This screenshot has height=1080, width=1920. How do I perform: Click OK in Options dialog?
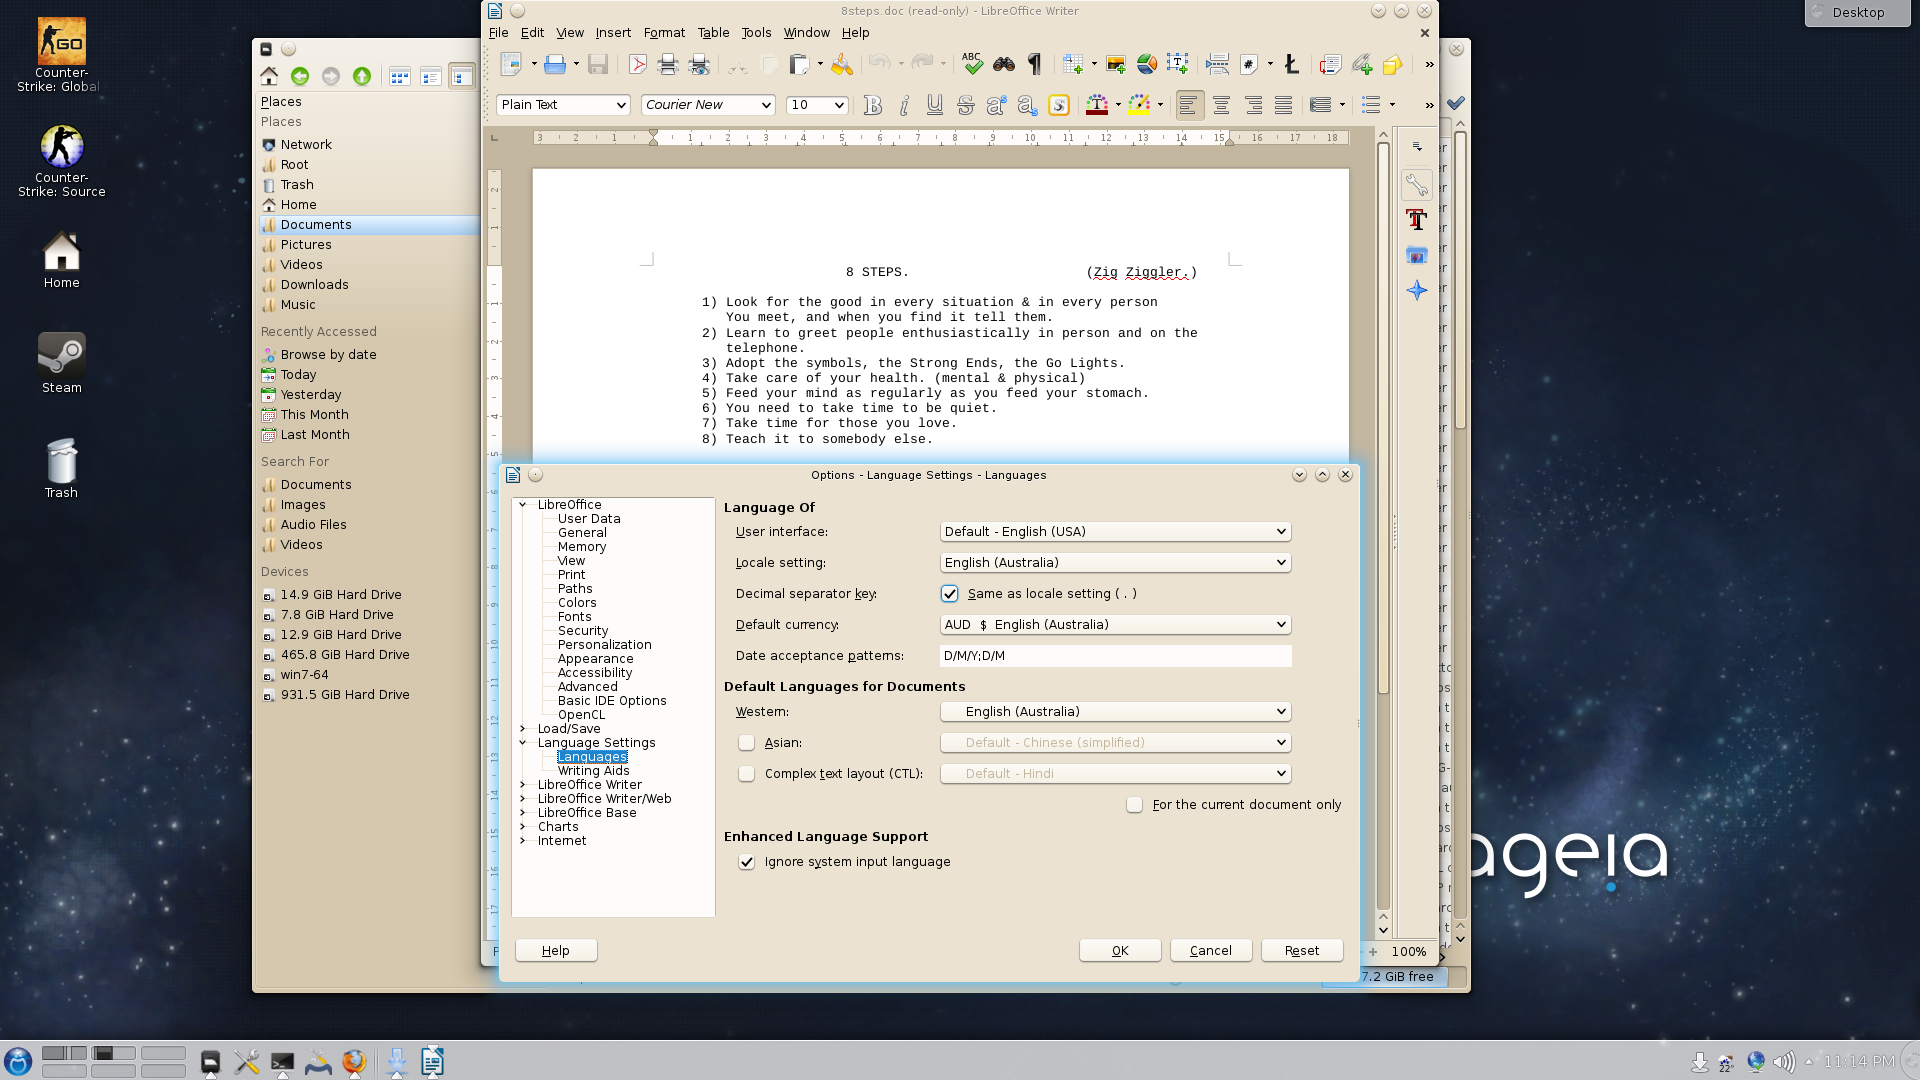point(1120,951)
